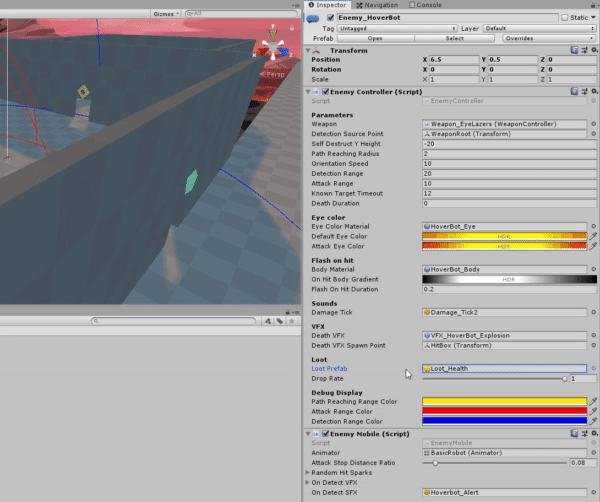
Task: Expand On Detect VFX foldout
Action: (x=307, y=482)
